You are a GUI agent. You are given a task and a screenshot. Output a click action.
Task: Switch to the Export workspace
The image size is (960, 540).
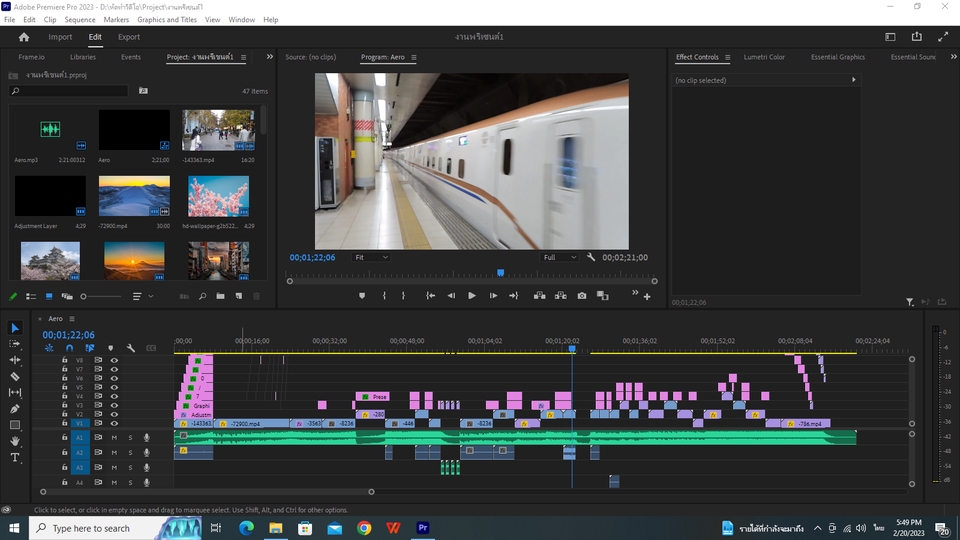[129, 37]
